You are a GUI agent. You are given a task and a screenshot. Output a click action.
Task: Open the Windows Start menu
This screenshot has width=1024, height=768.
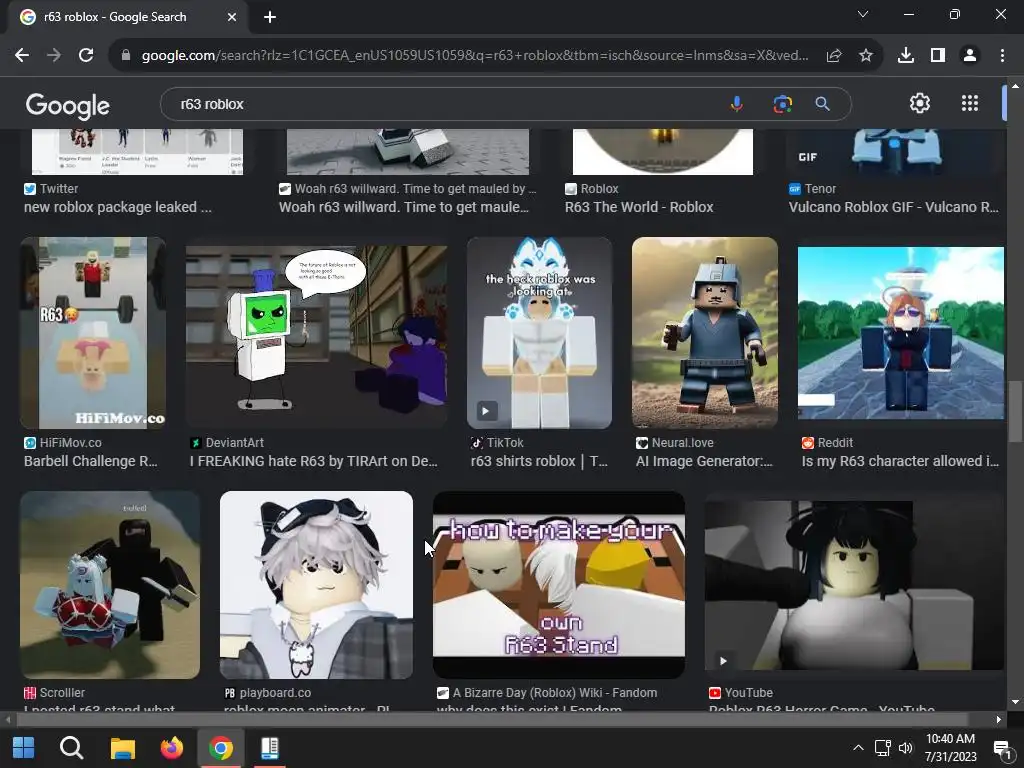(24, 748)
